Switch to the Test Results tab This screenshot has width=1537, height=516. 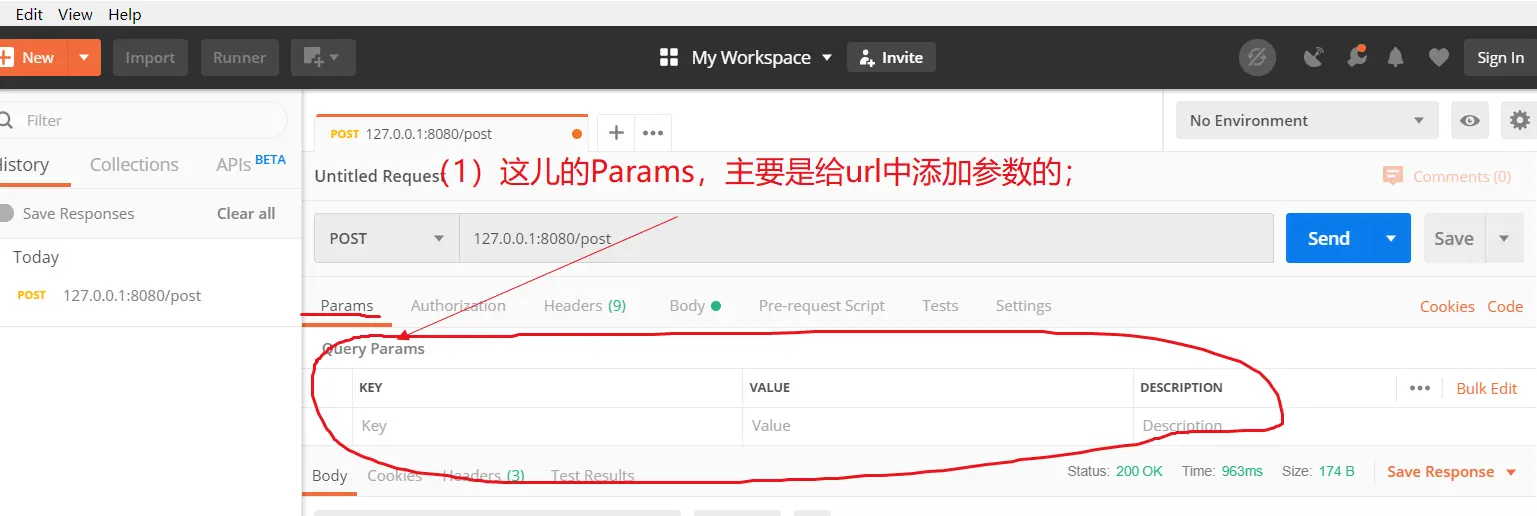click(x=592, y=476)
